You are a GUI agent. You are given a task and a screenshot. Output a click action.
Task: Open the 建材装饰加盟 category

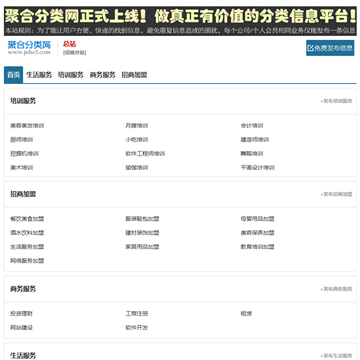tap(142, 233)
